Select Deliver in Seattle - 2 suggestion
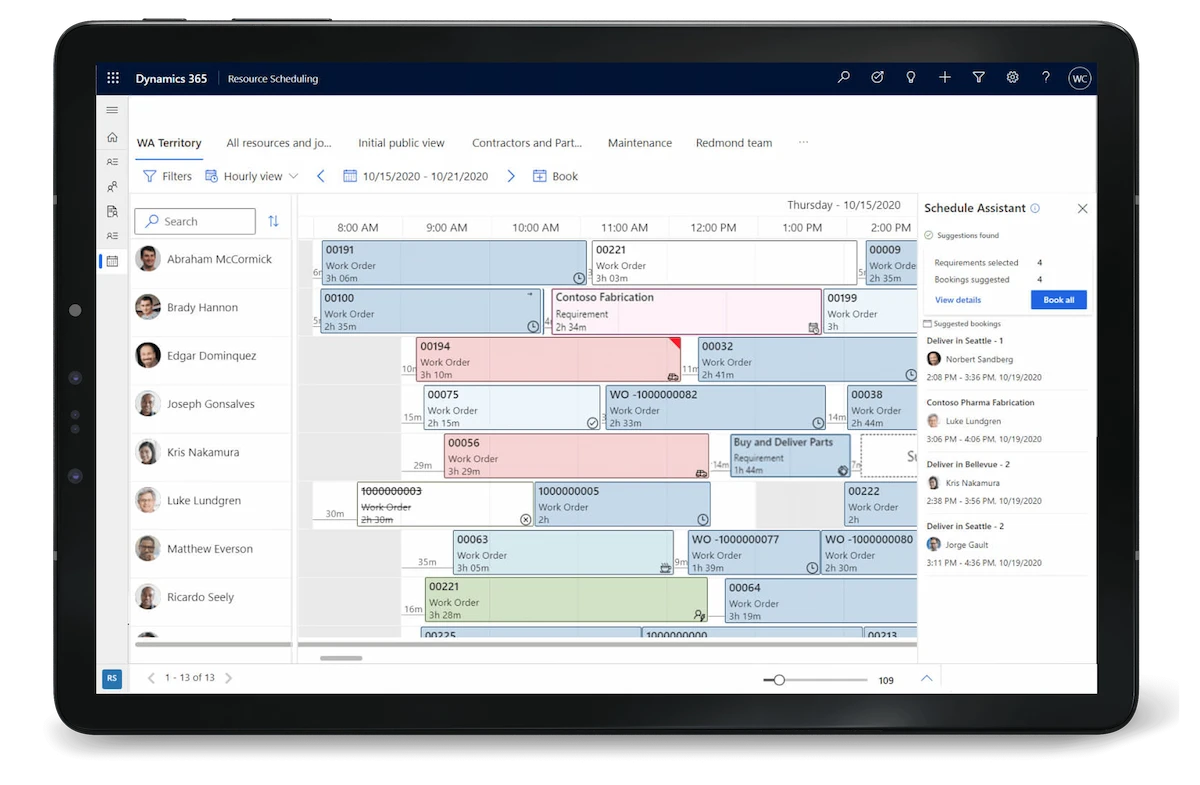 pos(1006,545)
